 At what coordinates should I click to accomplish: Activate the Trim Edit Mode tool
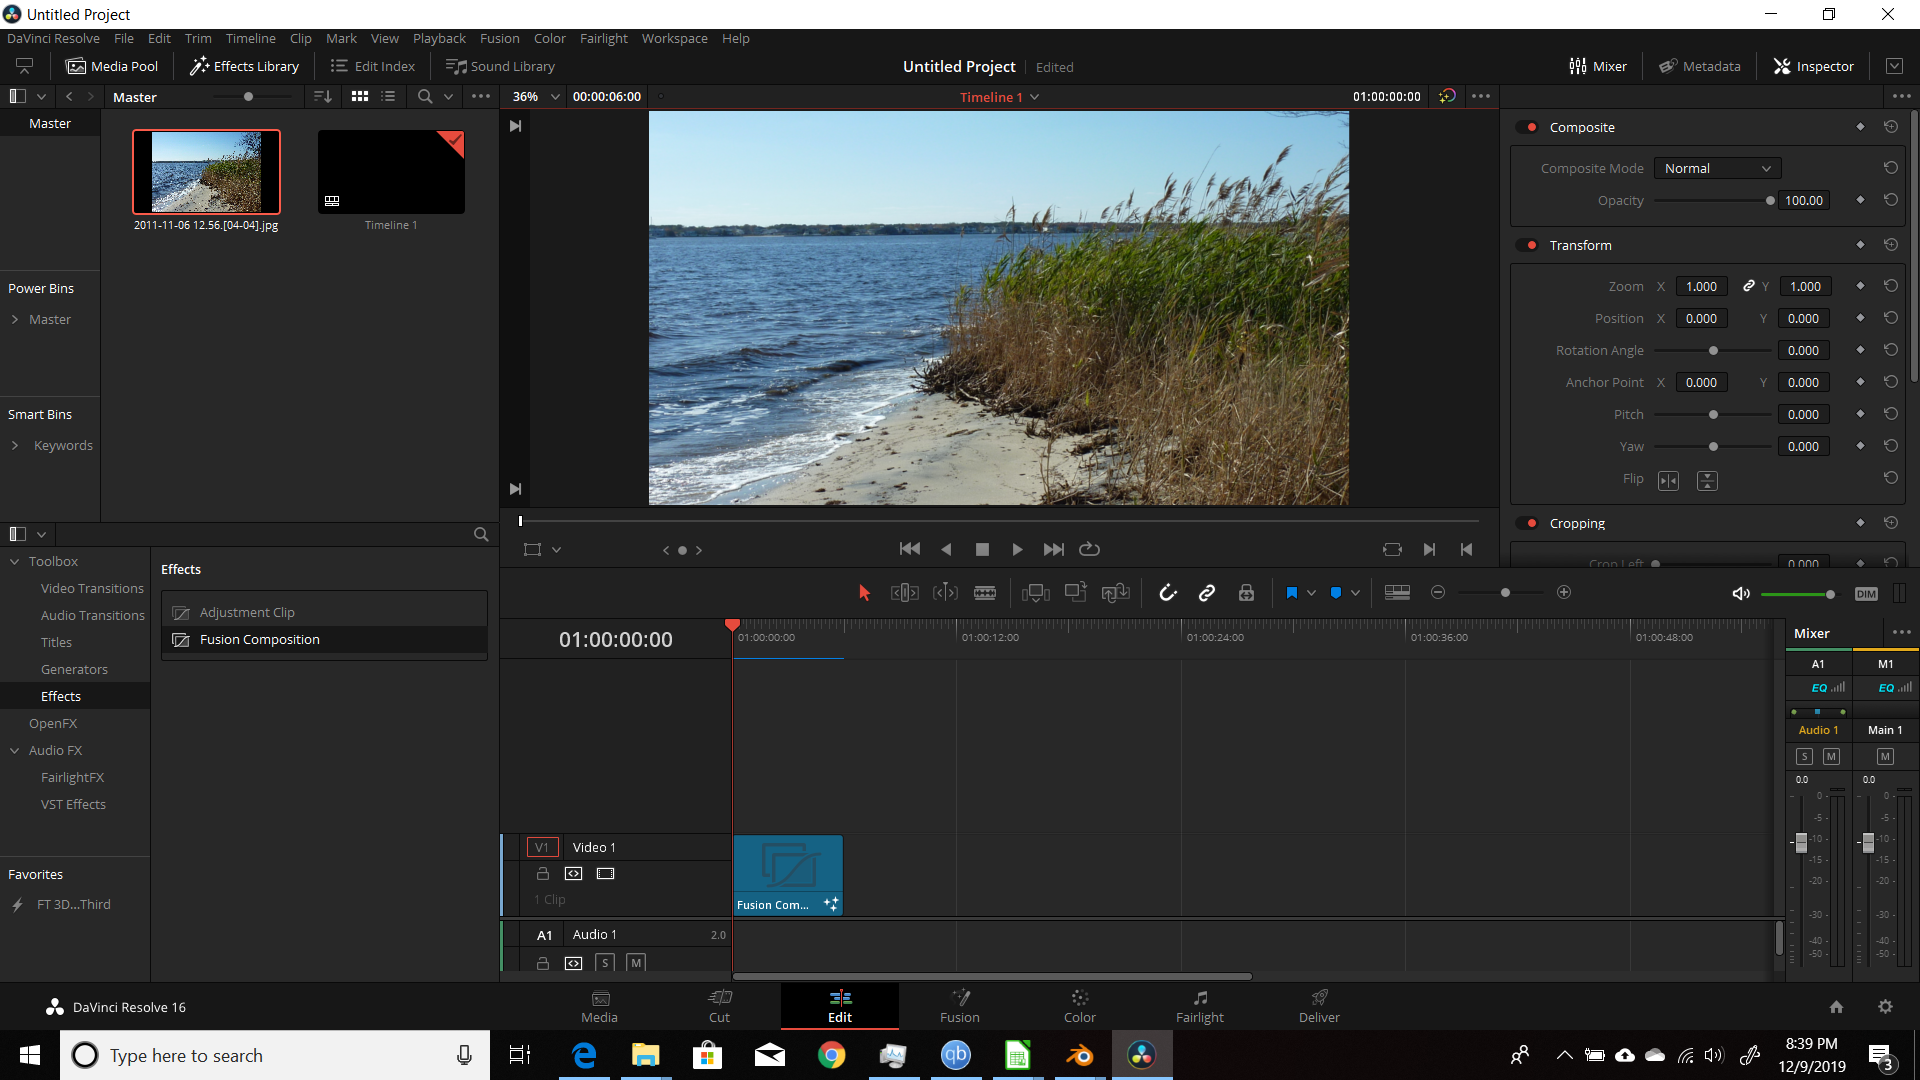pos(904,593)
